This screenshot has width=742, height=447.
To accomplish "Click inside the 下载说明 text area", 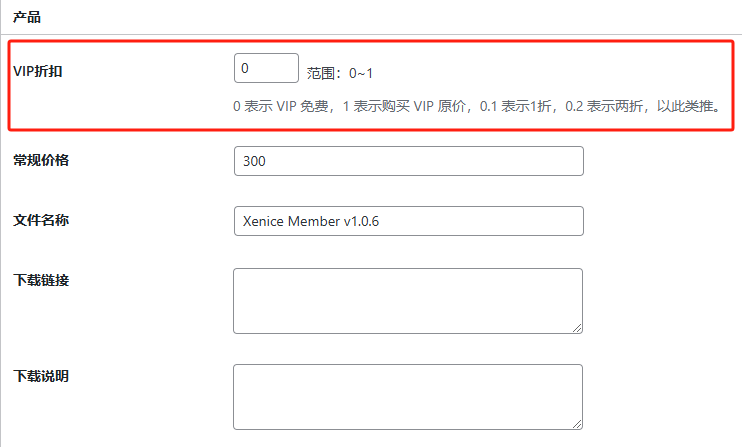I will click(x=407, y=396).
